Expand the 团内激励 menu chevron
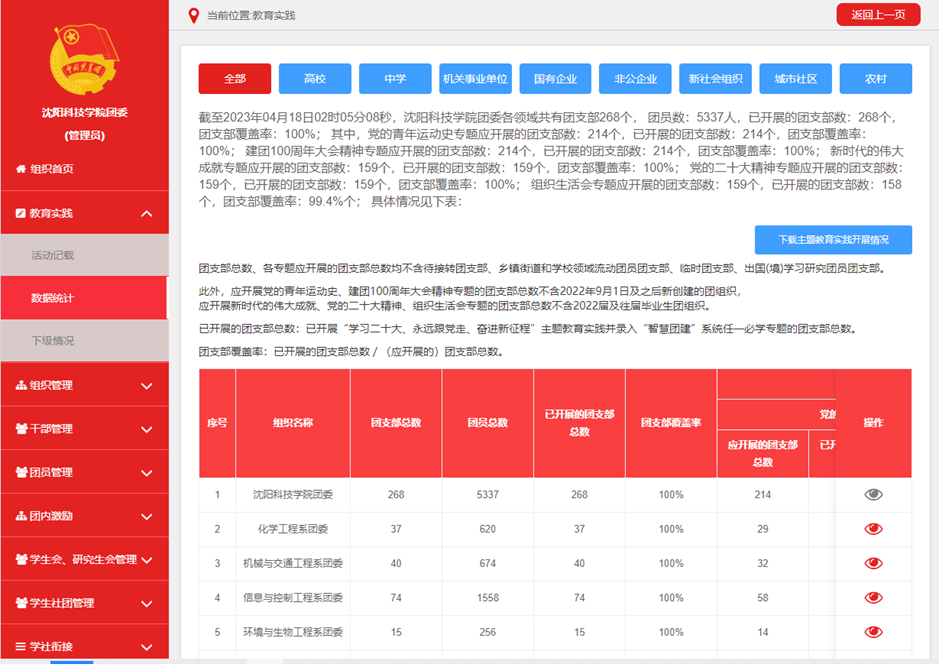The width and height of the screenshot is (939, 664). (147, 517)
